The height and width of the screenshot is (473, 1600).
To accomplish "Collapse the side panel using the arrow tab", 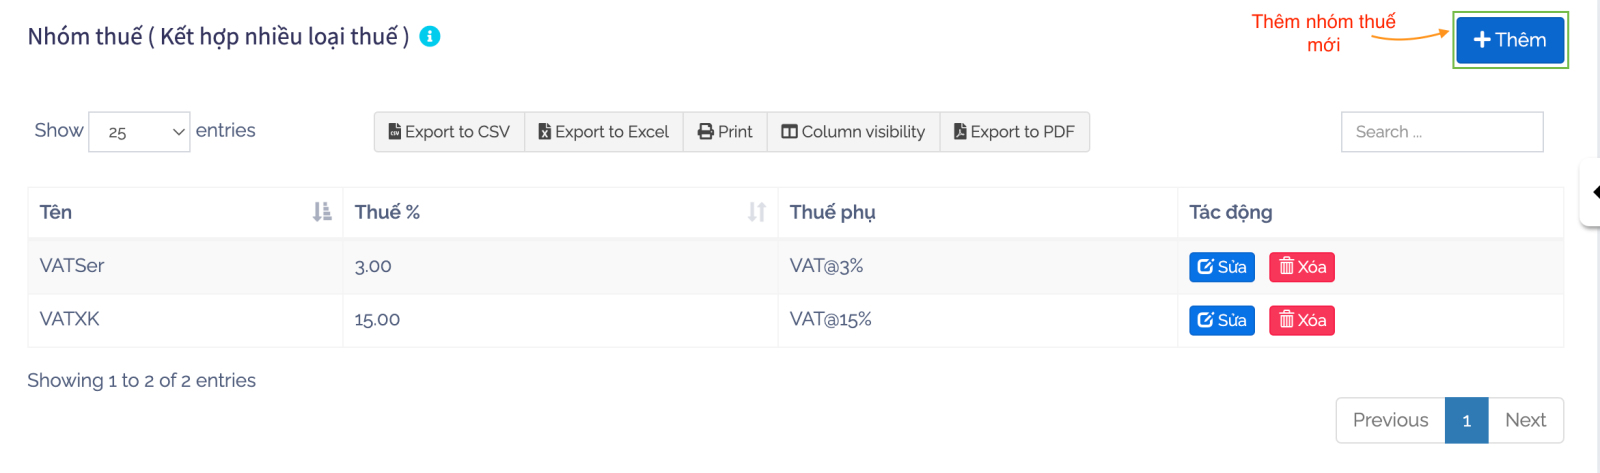I will [x=1593, y=192].
